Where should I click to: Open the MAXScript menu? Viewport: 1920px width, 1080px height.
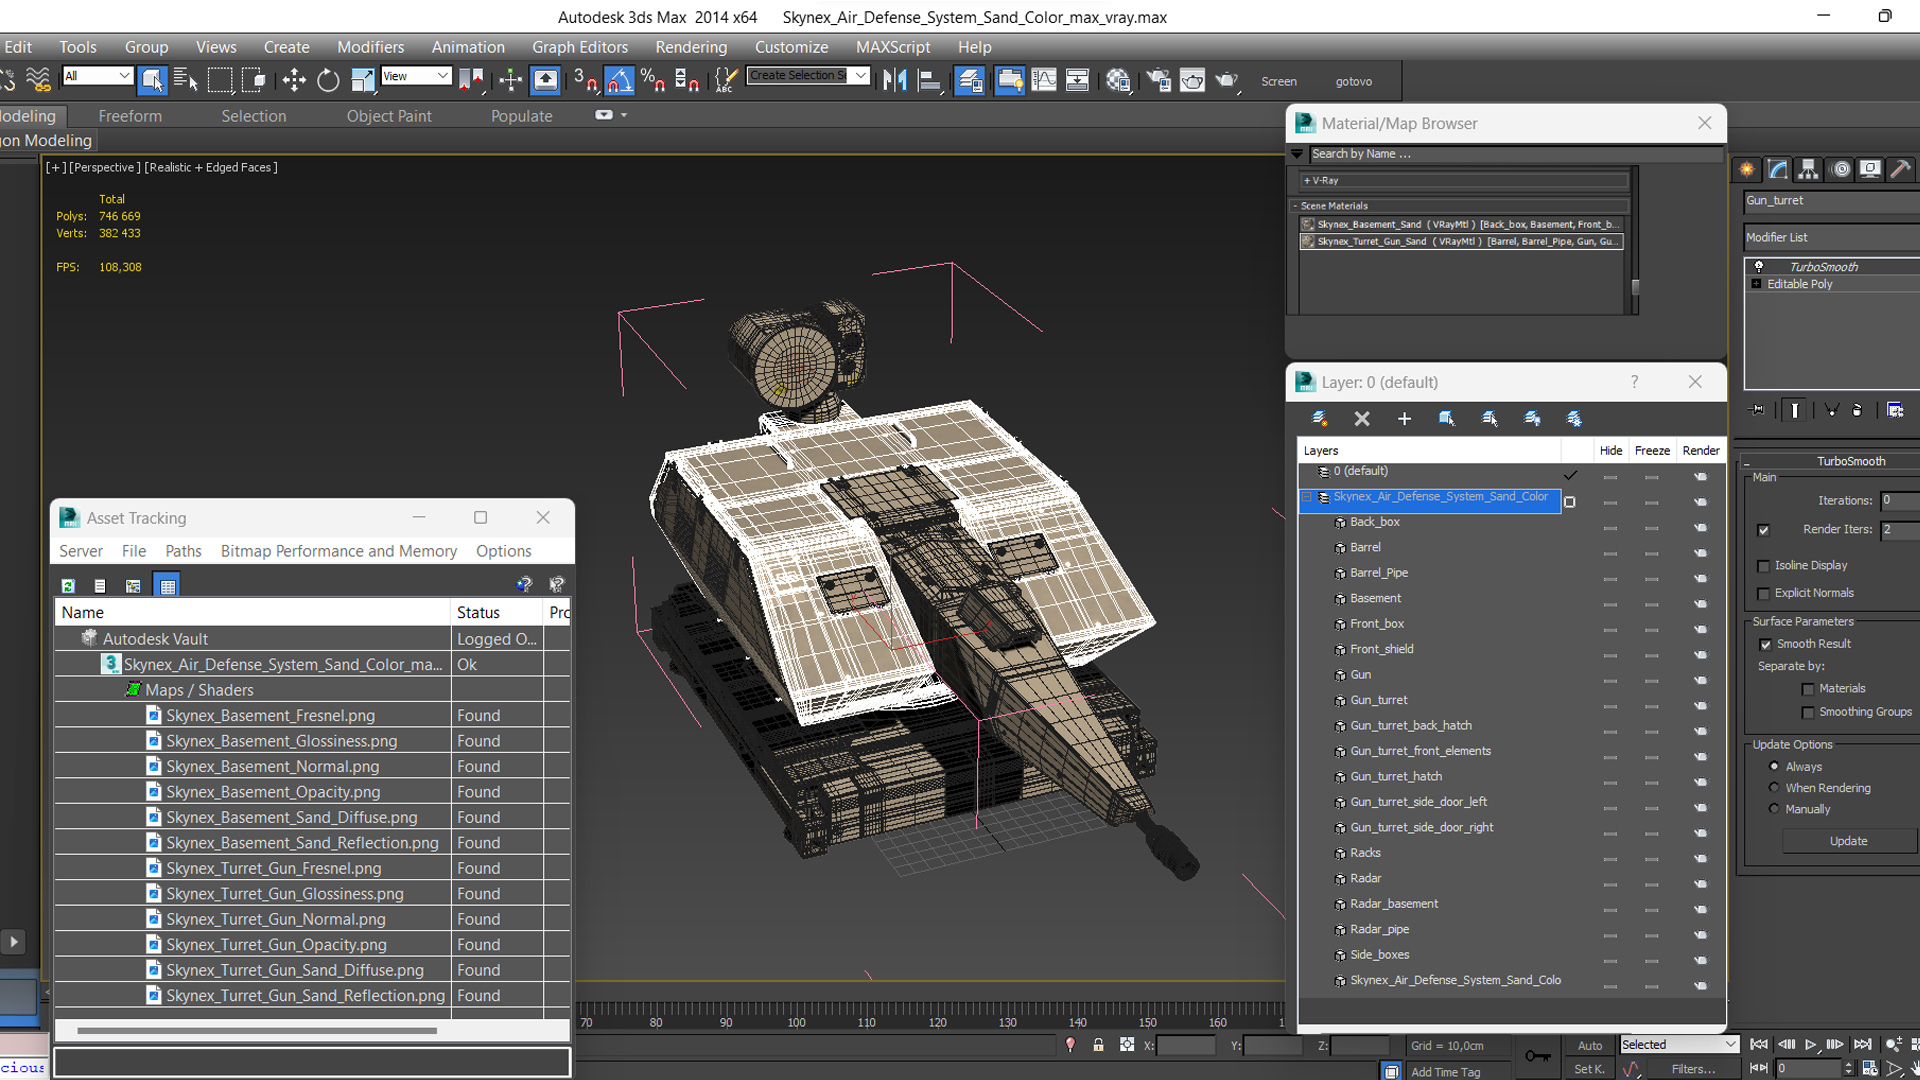click(893, 47)
